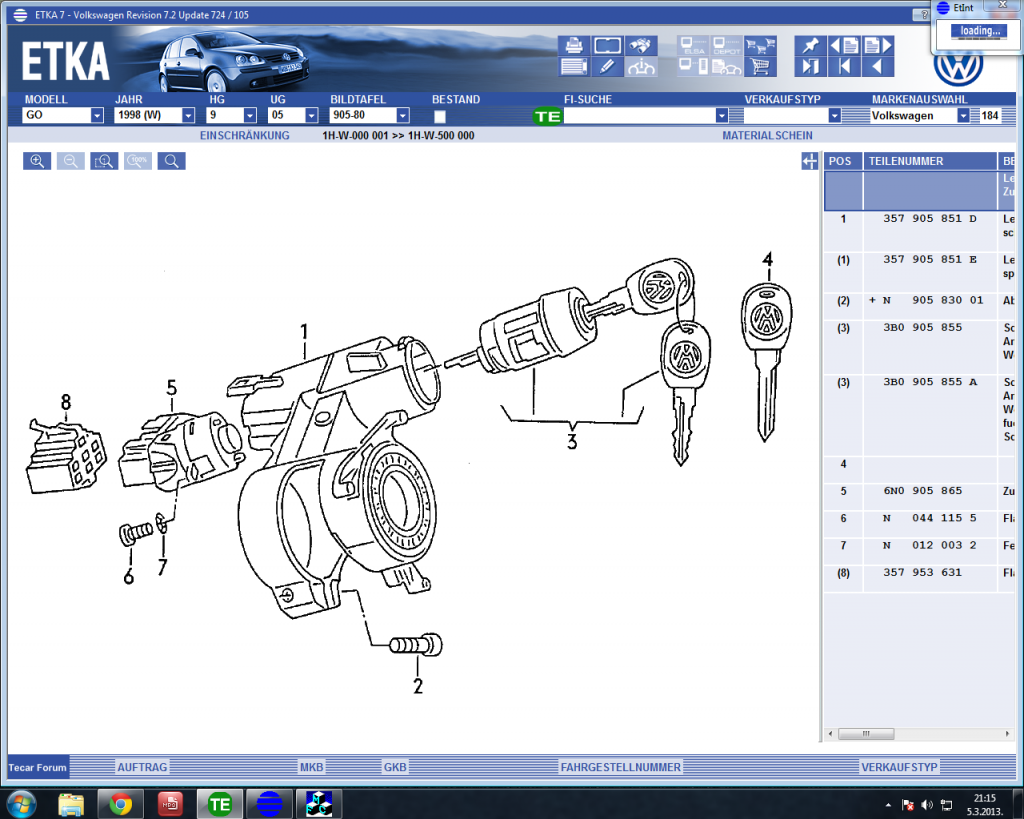Click the plain magnifier search icon
The height and width of the screenshot is (819, 1024).
coord(172,161)
